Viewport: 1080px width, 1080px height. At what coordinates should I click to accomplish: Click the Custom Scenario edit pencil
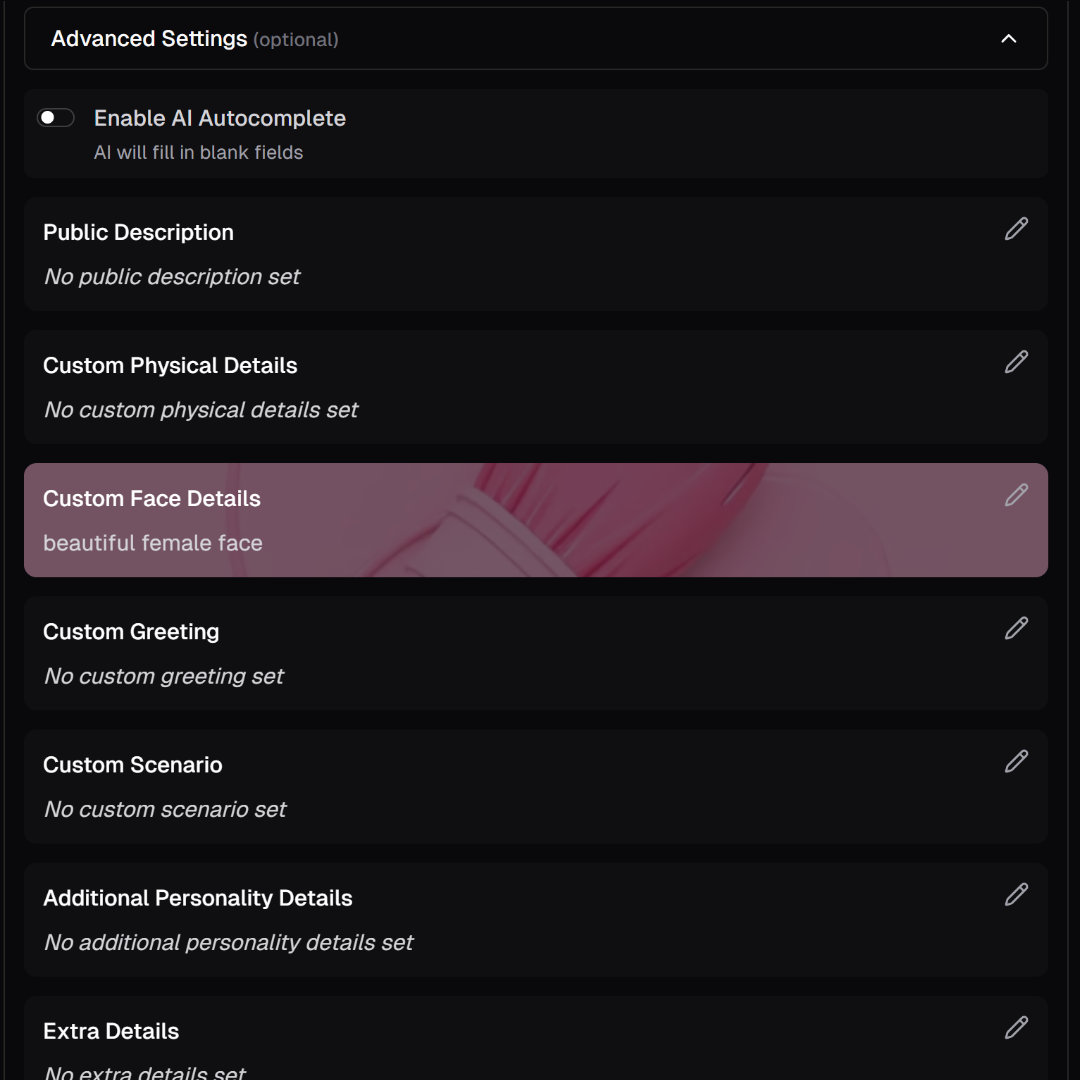pos(1016,761)
